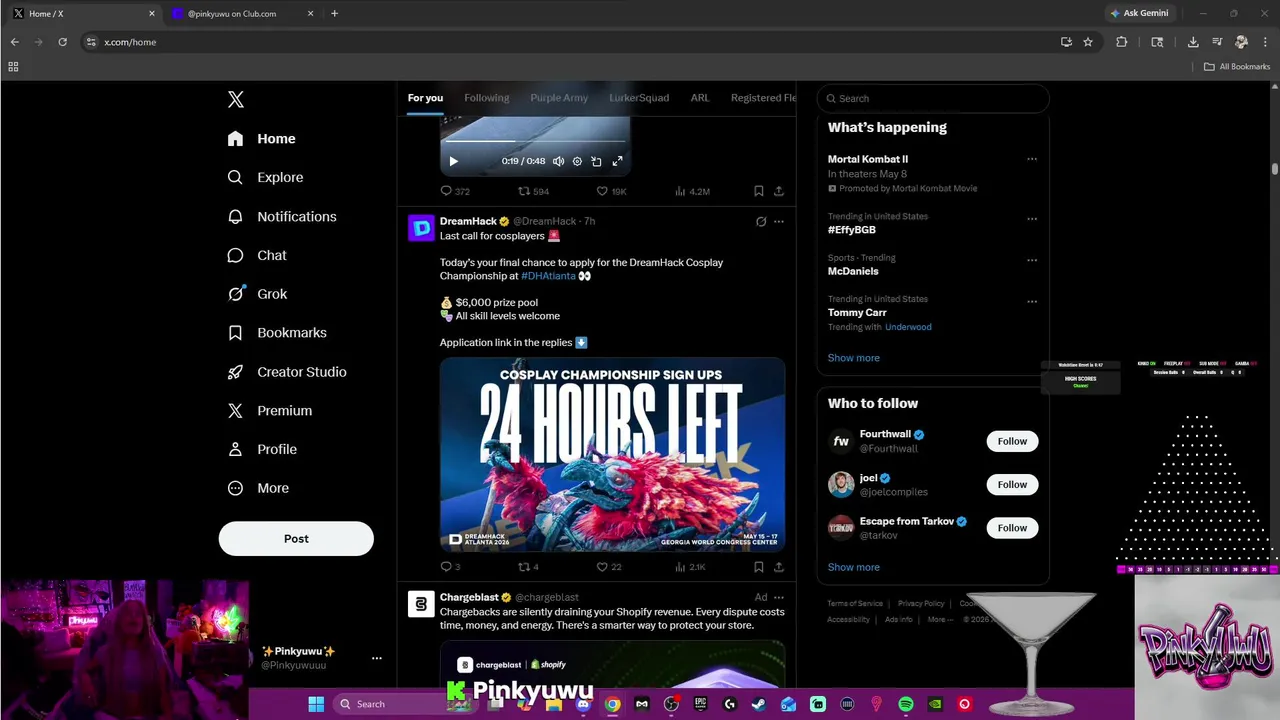Open Creator Studio
The height and width of the screenshot is (720, 1280).
click(287, 372)
